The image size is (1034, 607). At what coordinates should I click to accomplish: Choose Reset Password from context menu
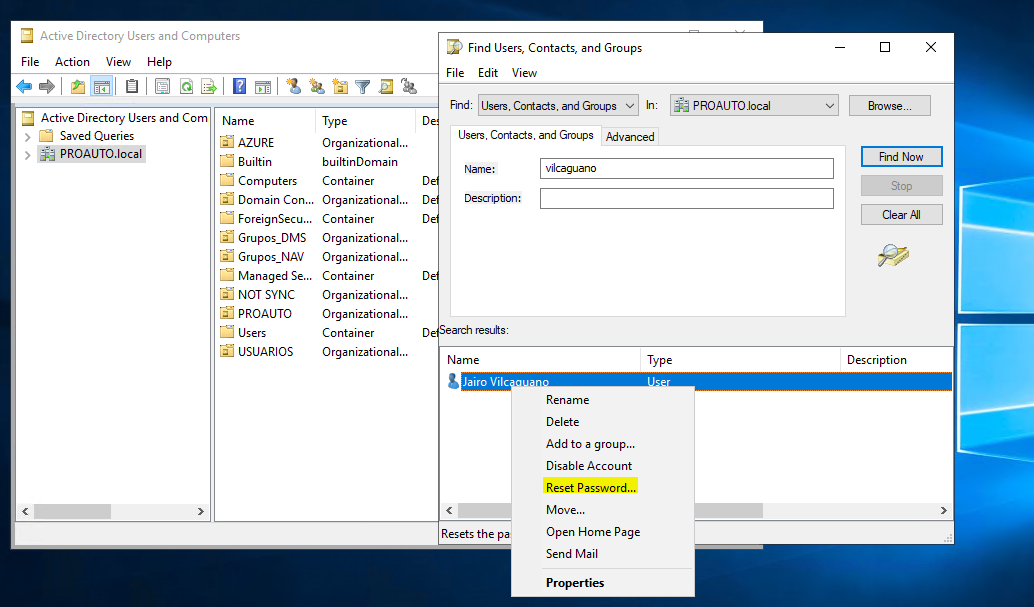click(x=591, y=488)
